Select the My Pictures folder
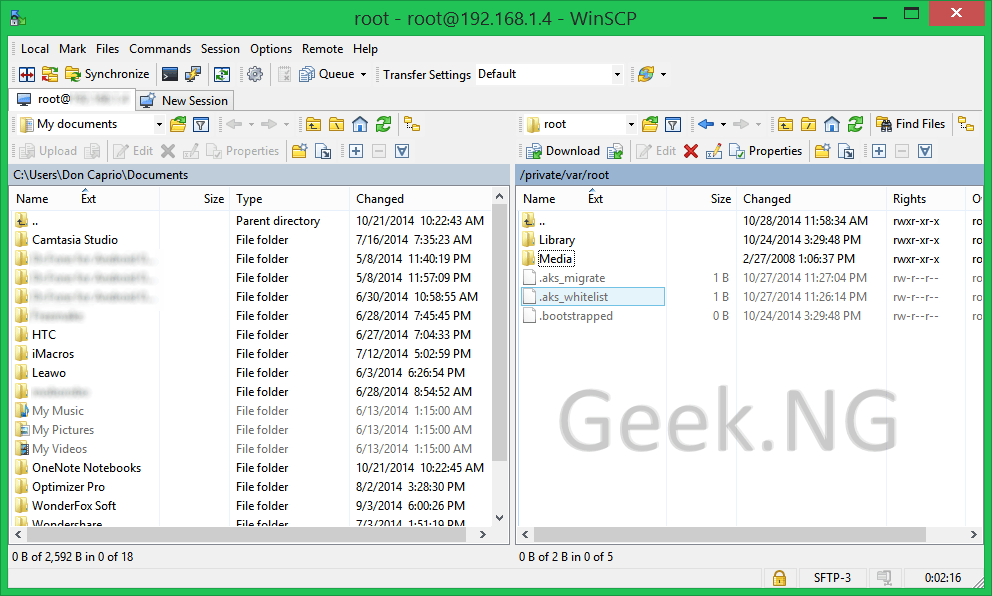The height and width of the screenshot is (596, 992). point(63,430)
